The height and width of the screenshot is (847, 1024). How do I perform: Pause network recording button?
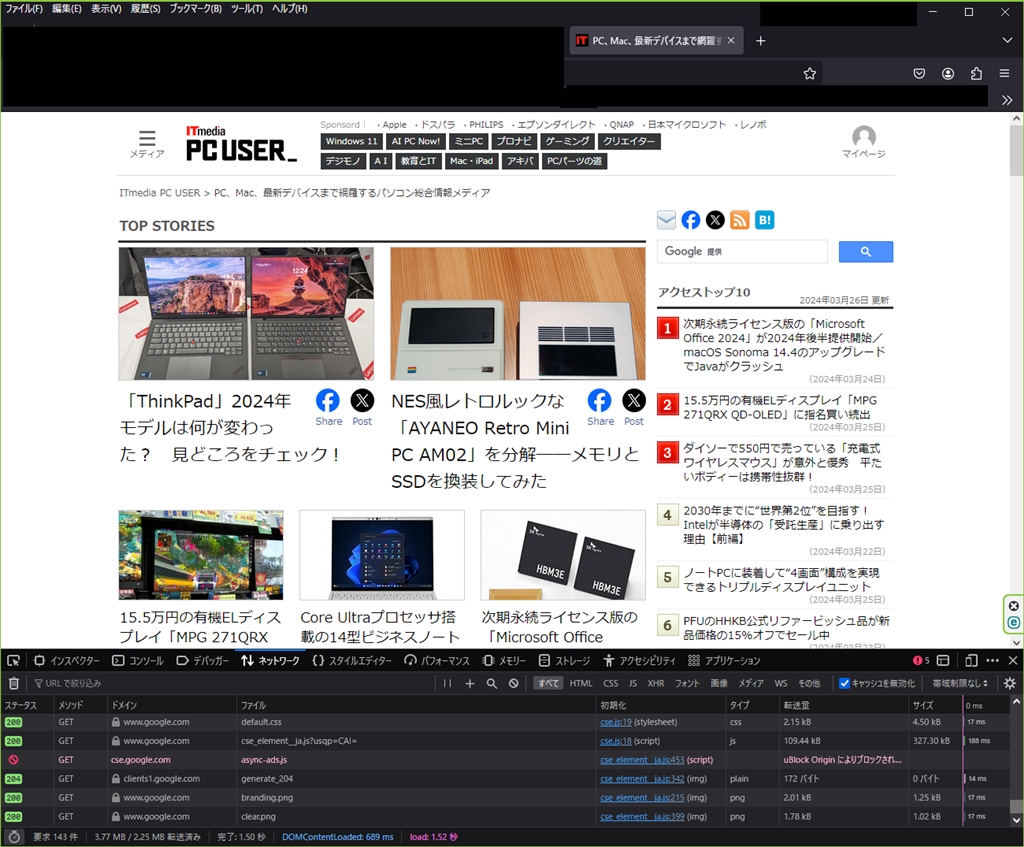tap(447, 683)
